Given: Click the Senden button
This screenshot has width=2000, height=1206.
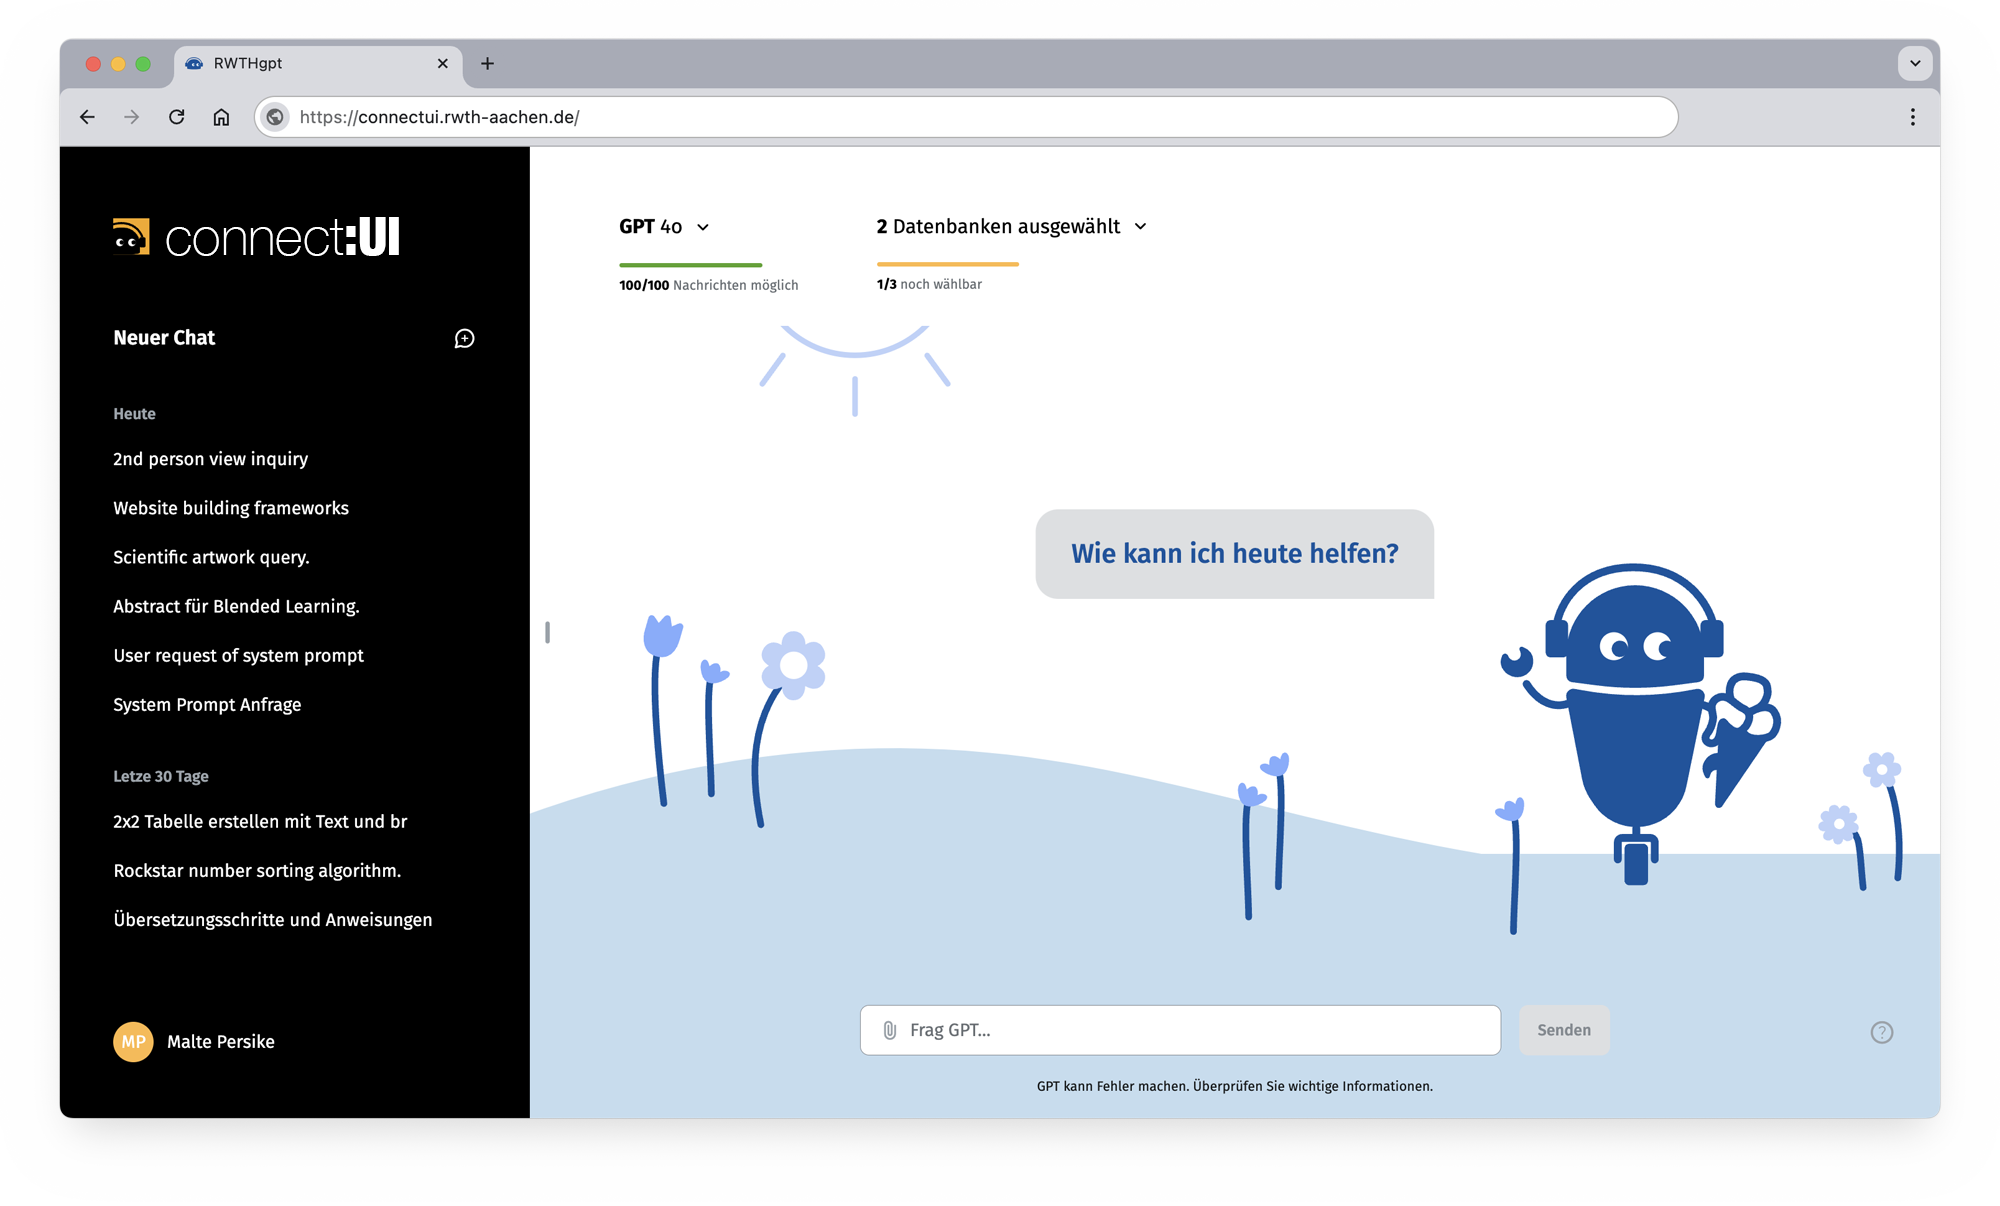Looking at the screenshot, I should (x=1564, y=1029).
